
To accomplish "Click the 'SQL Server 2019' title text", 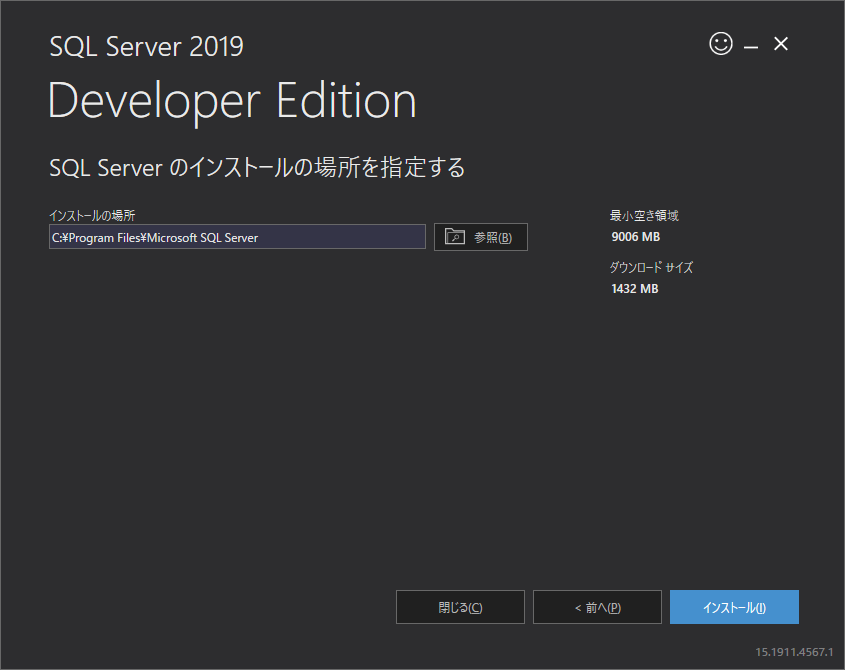I will 146,46.
